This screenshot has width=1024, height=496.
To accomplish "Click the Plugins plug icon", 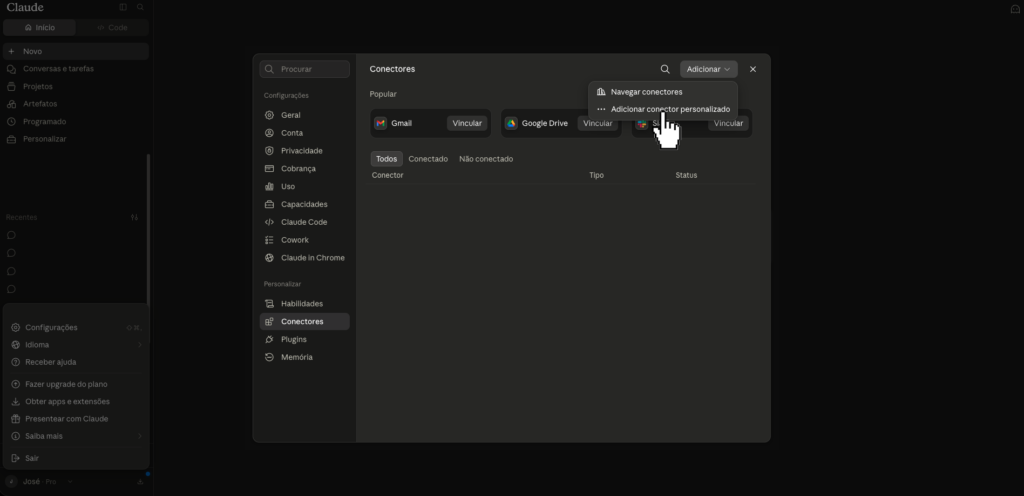I will 269,339.
